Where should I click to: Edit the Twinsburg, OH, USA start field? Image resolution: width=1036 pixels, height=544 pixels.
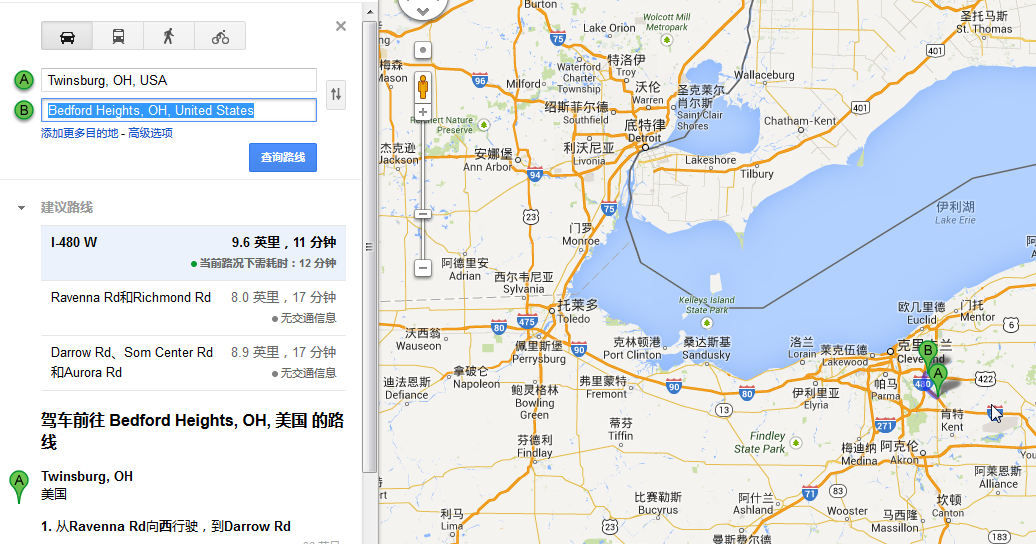coord(178,80)
